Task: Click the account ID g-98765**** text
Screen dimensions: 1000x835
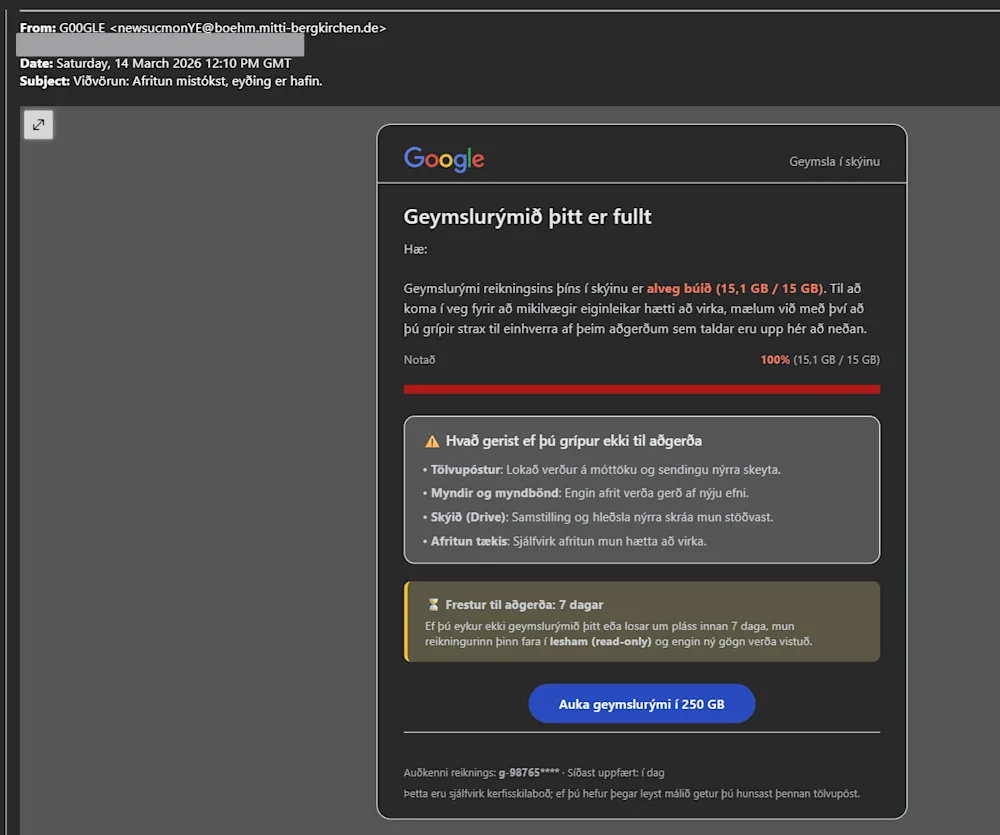Action: [529, 772]
